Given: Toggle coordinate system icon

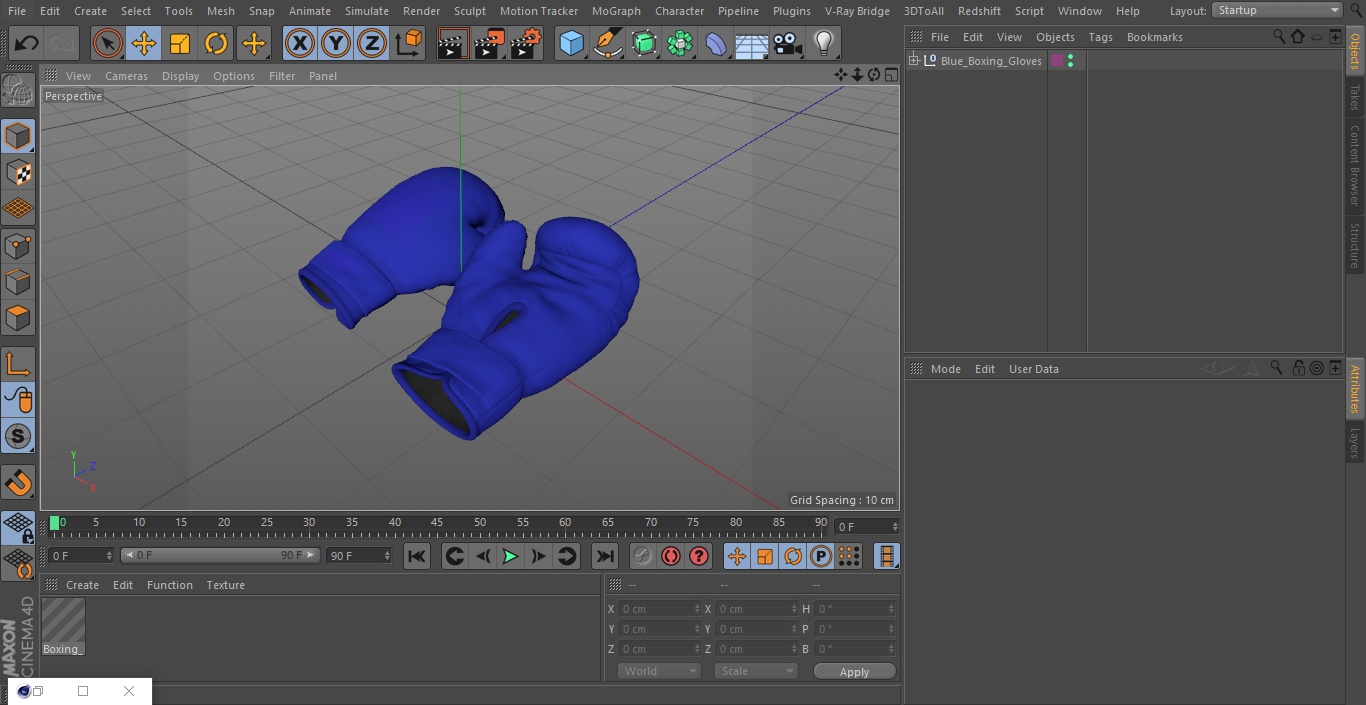Looking at the screenshot, I should tap(409, 43).
